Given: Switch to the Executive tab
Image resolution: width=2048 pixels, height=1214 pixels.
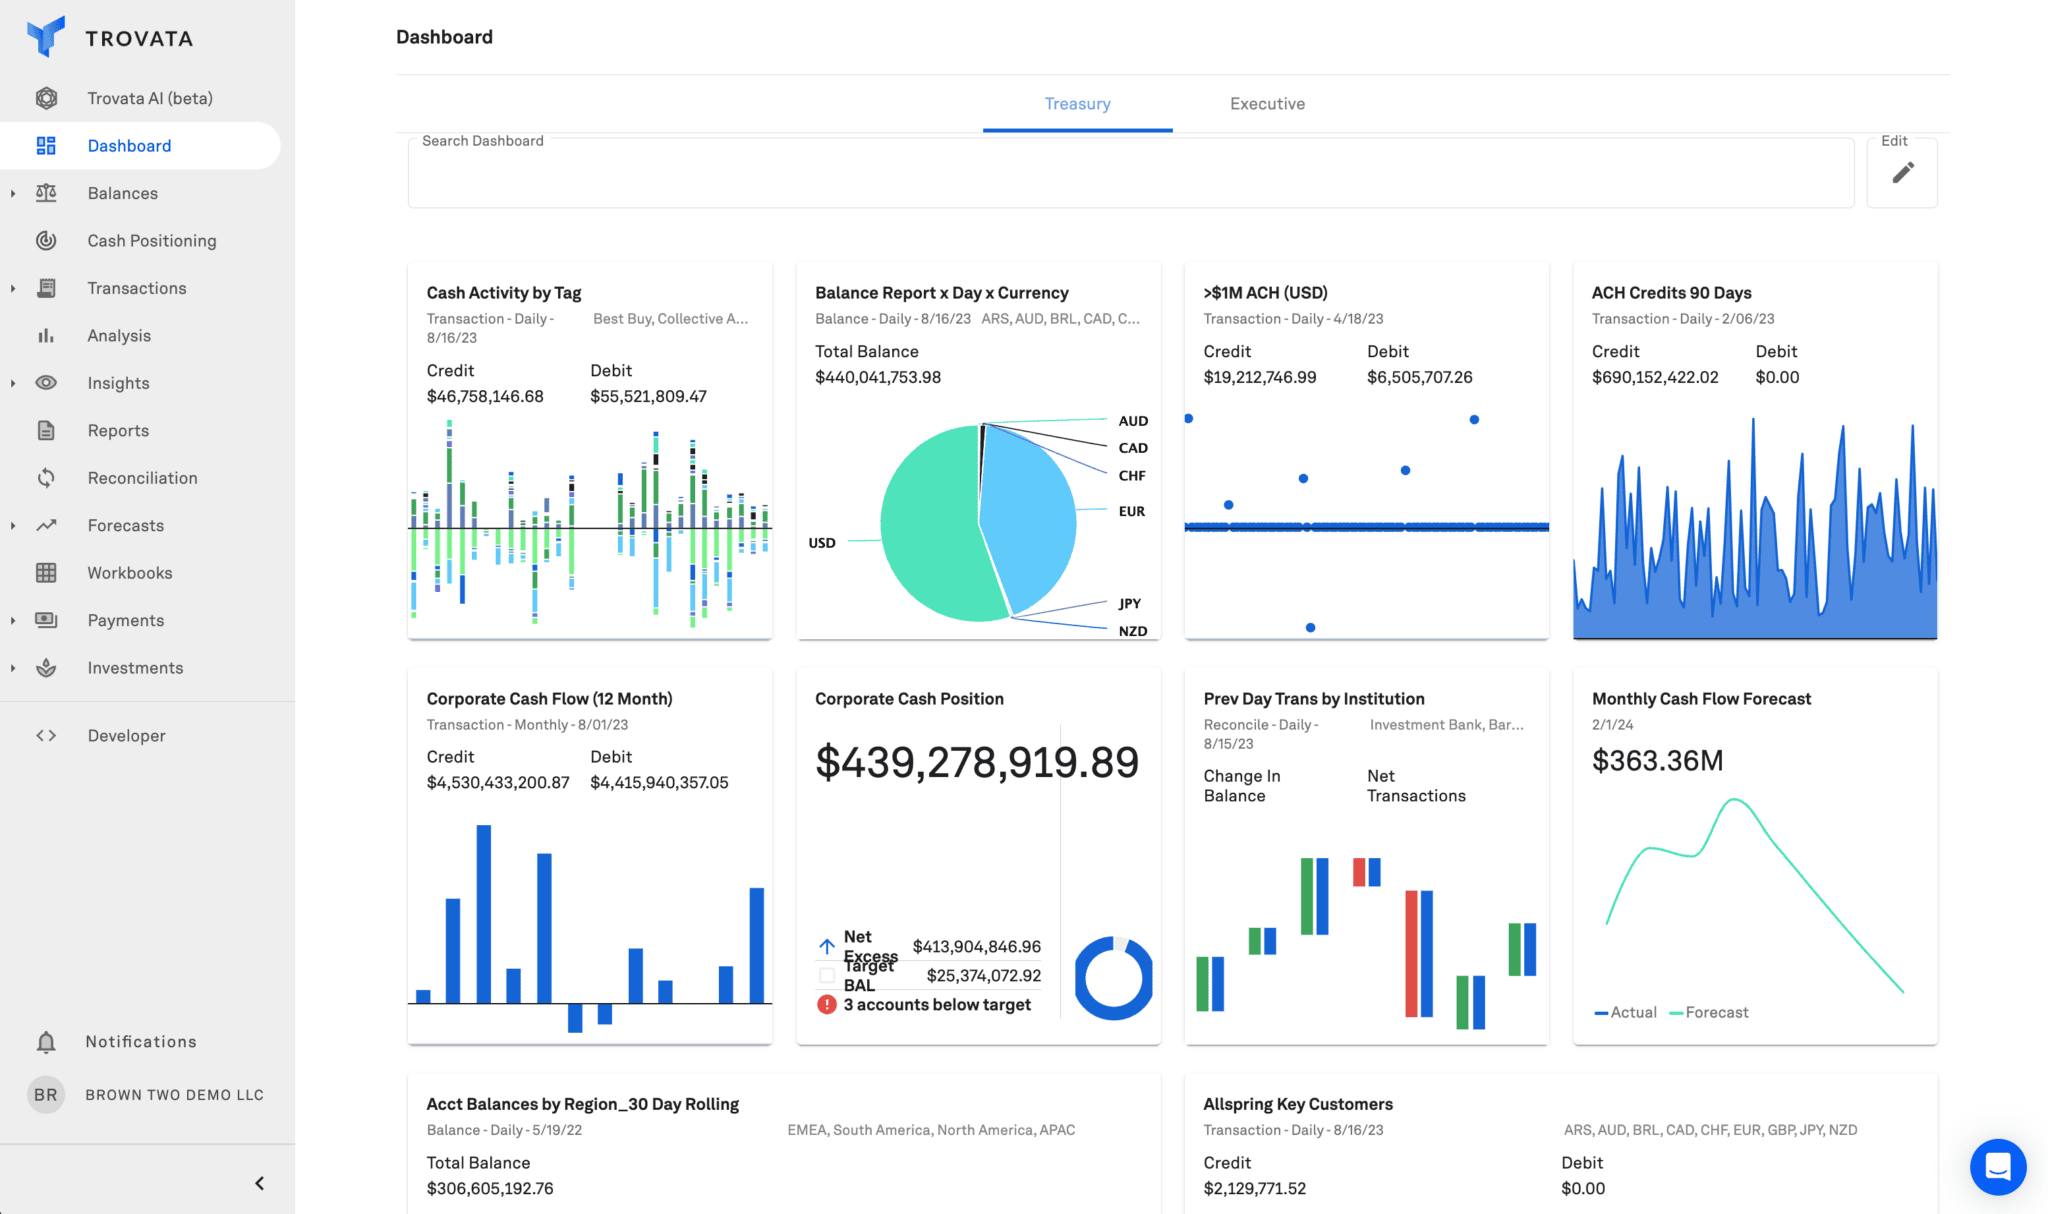Looking at the screenshot, I should 1267,104.
